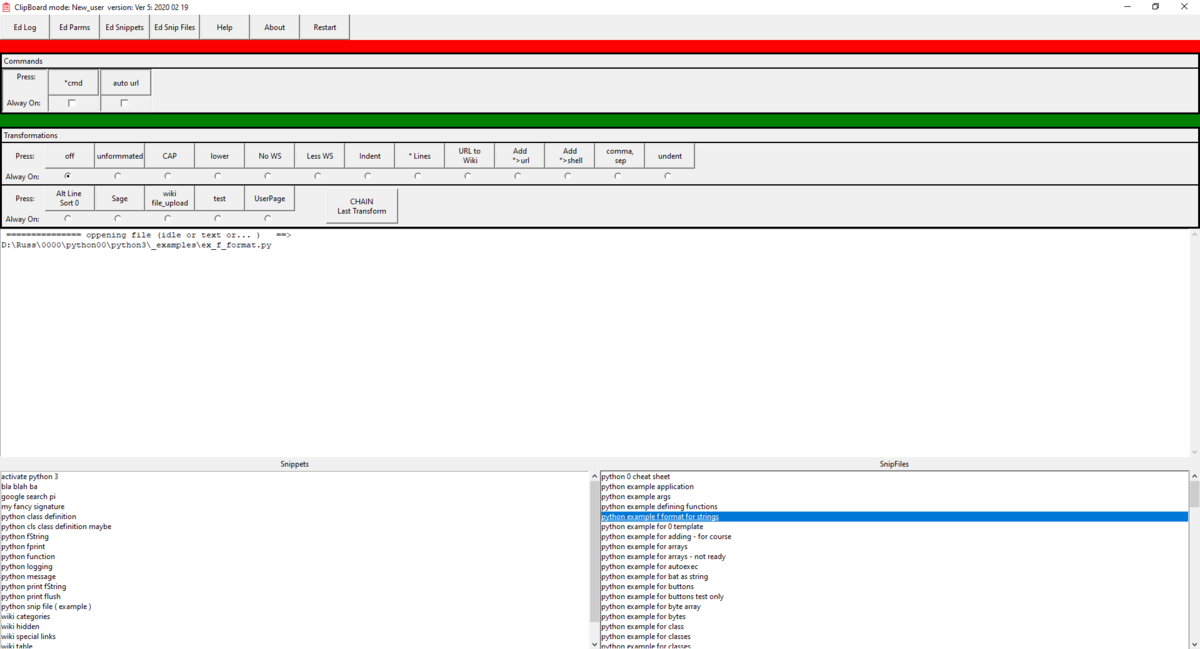Select the No WS radio button
This screenshot has height=649, width=1200.
coord(268,176)
